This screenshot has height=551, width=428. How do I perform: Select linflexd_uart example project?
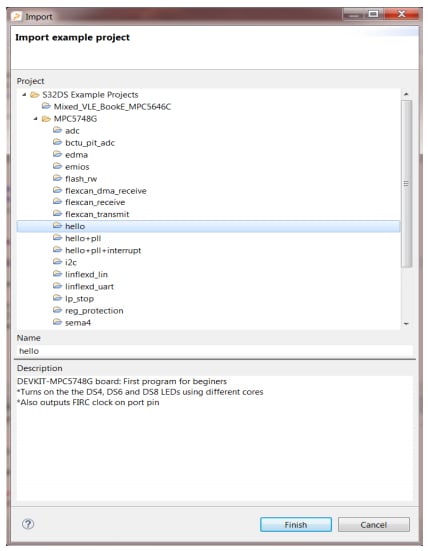[89, 286]
